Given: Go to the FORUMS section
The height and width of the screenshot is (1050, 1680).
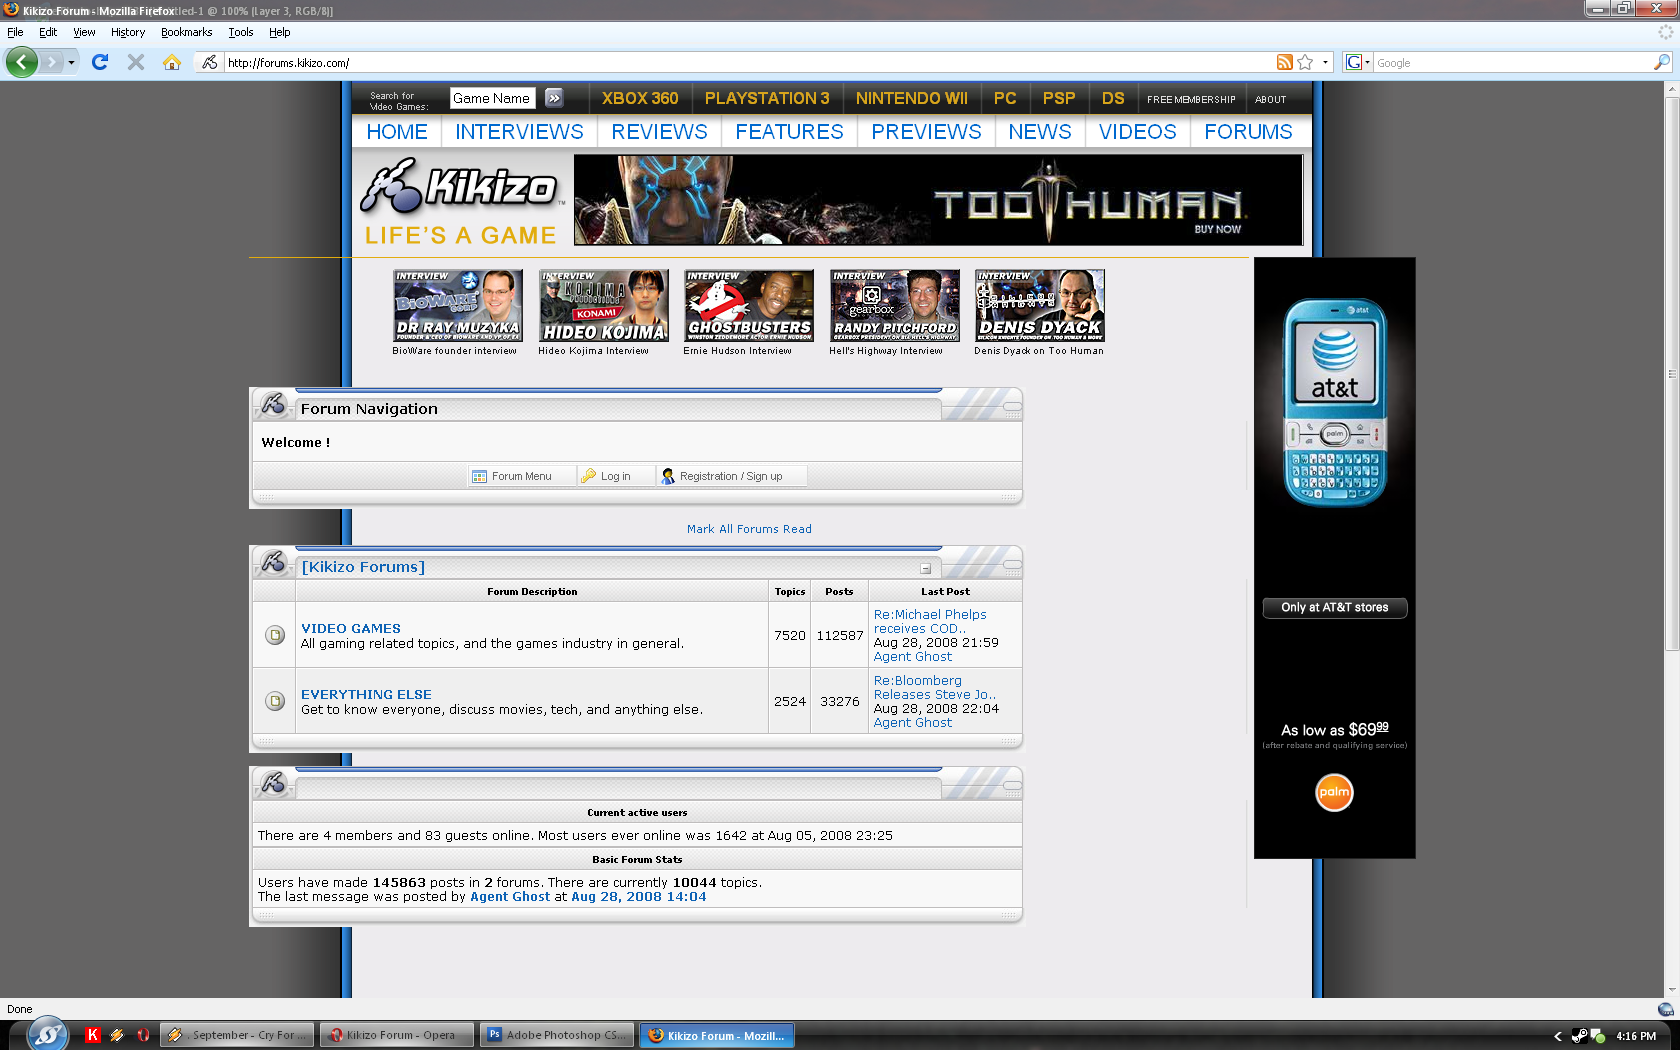Looking at the screenshot, I should click(1248, 132).
